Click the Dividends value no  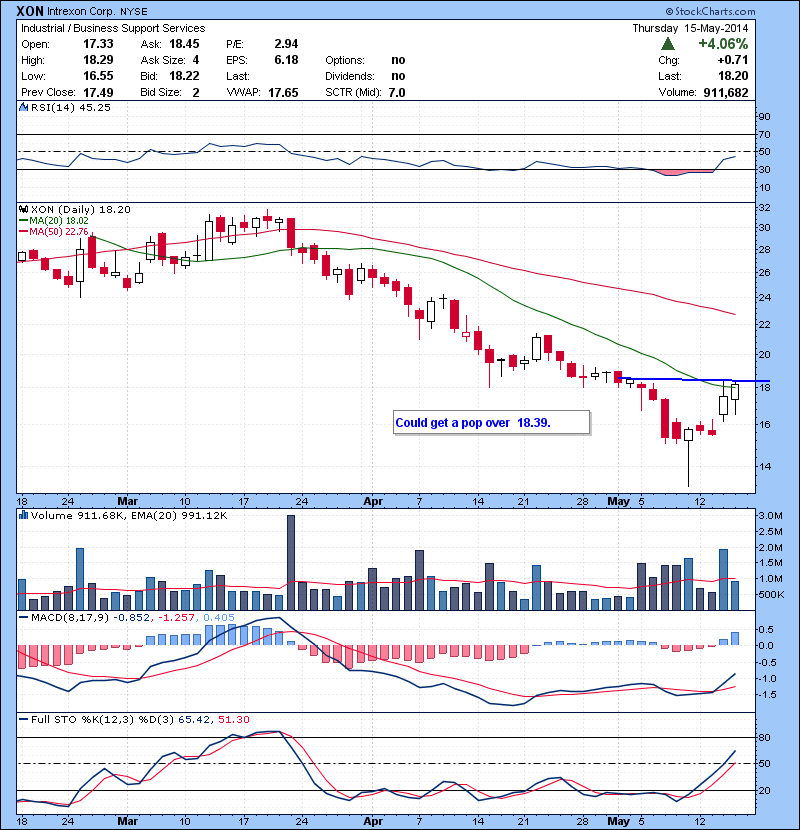tap(398, 76)
